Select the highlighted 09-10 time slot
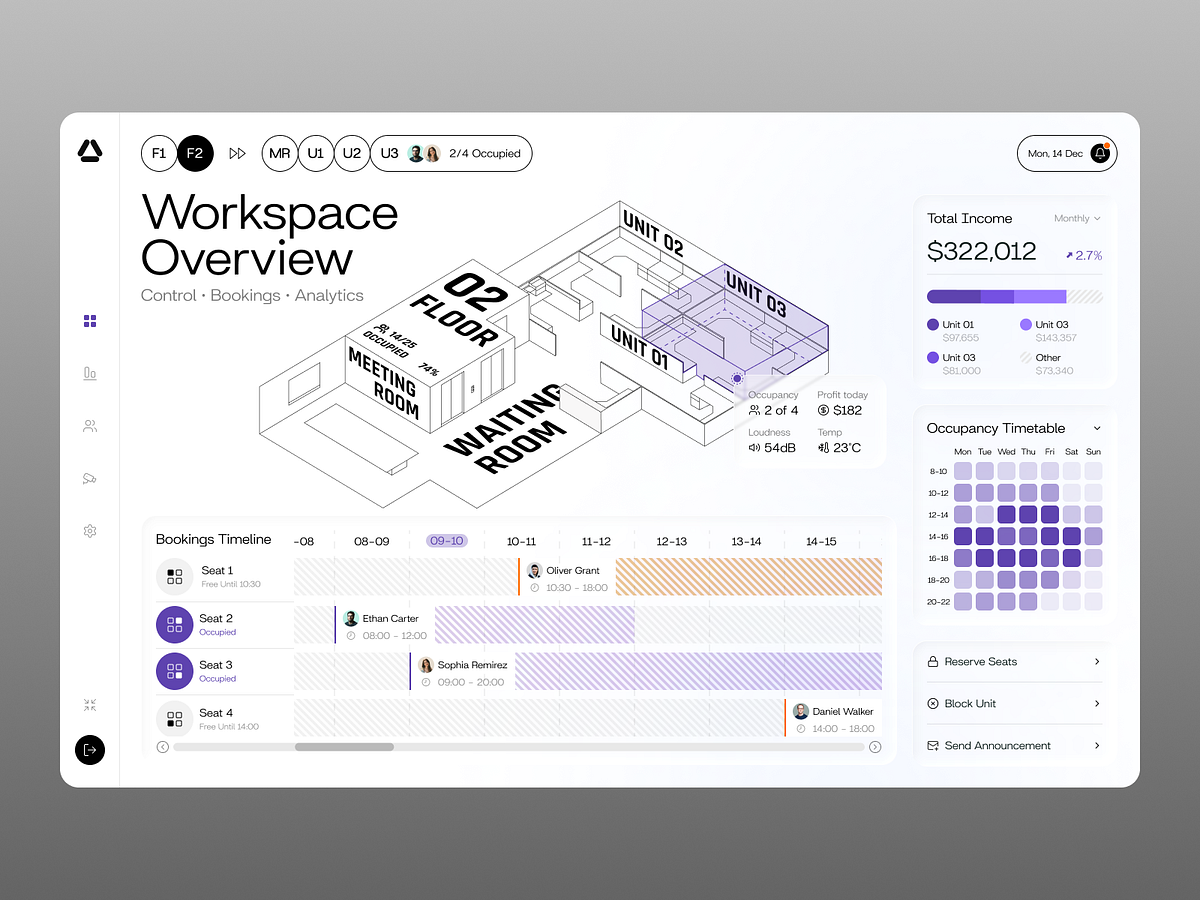The height and width of the screenshot is (900, 1200). [x=446, y=540]
